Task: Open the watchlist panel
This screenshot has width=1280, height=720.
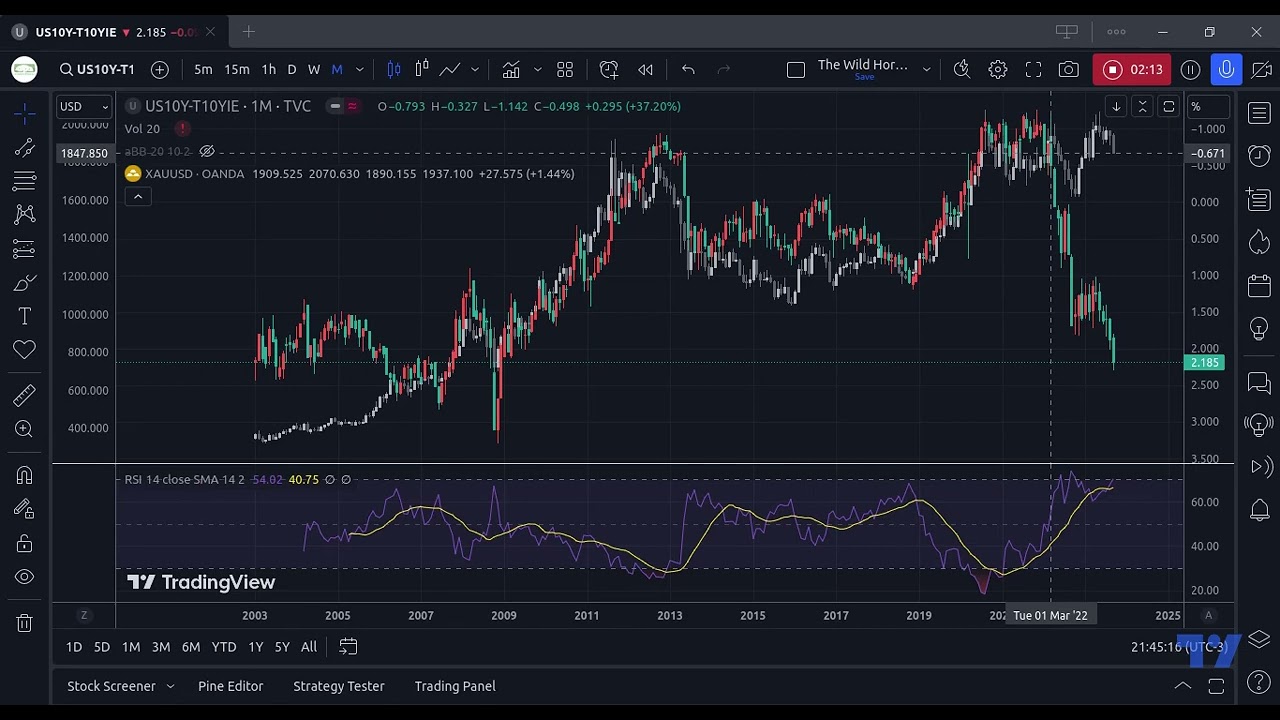Action: [x=1260, y=113]
